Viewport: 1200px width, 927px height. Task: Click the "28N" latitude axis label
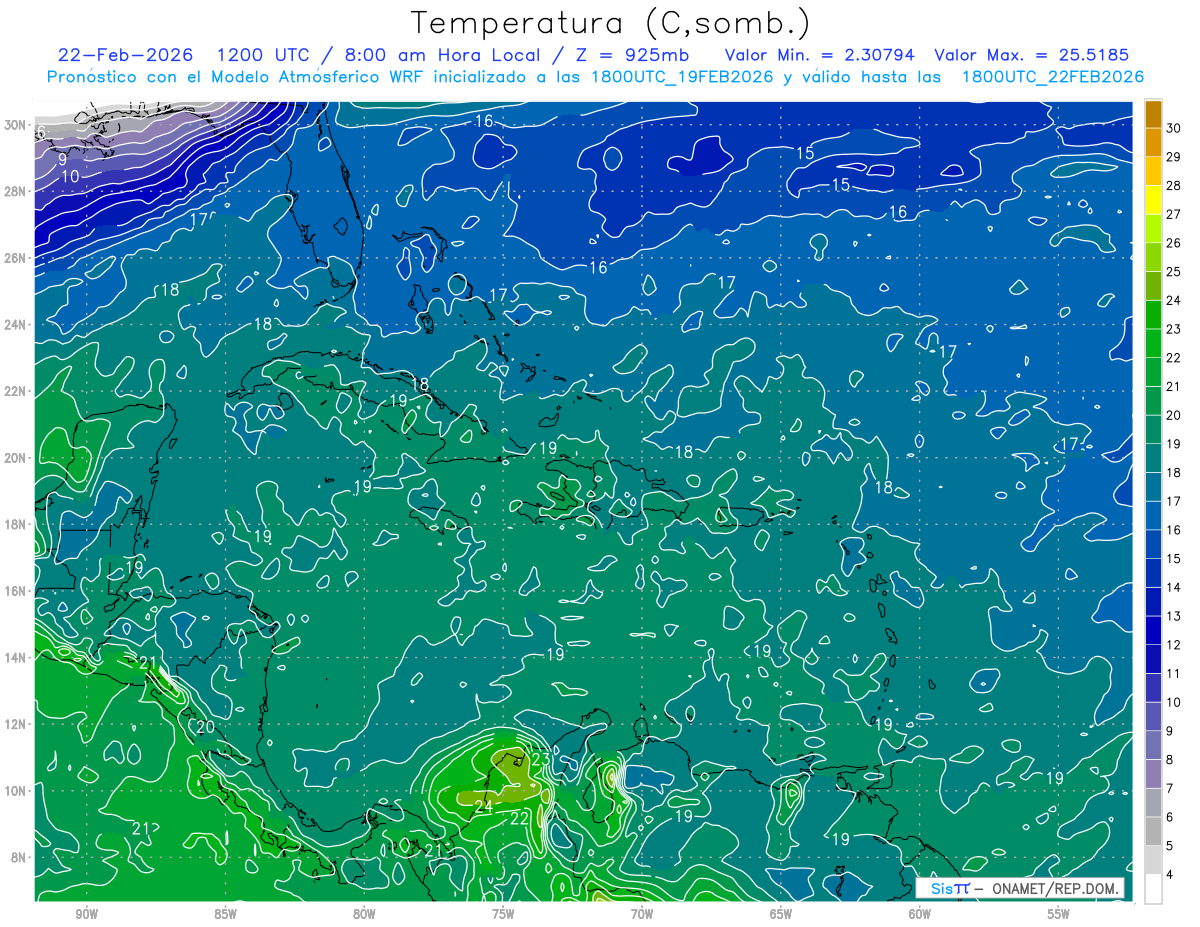(x=15, y=191)
